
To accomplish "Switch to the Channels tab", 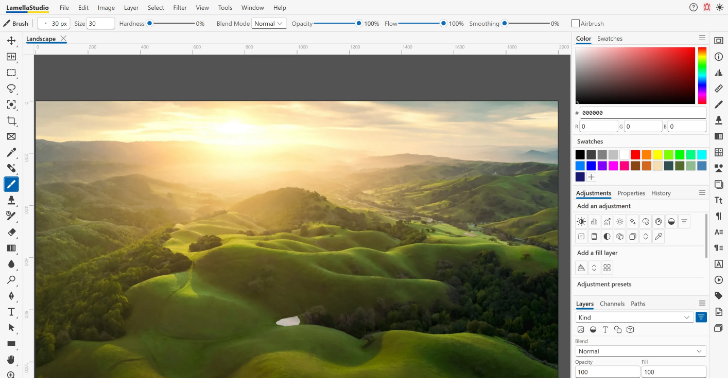I will 612,304.
